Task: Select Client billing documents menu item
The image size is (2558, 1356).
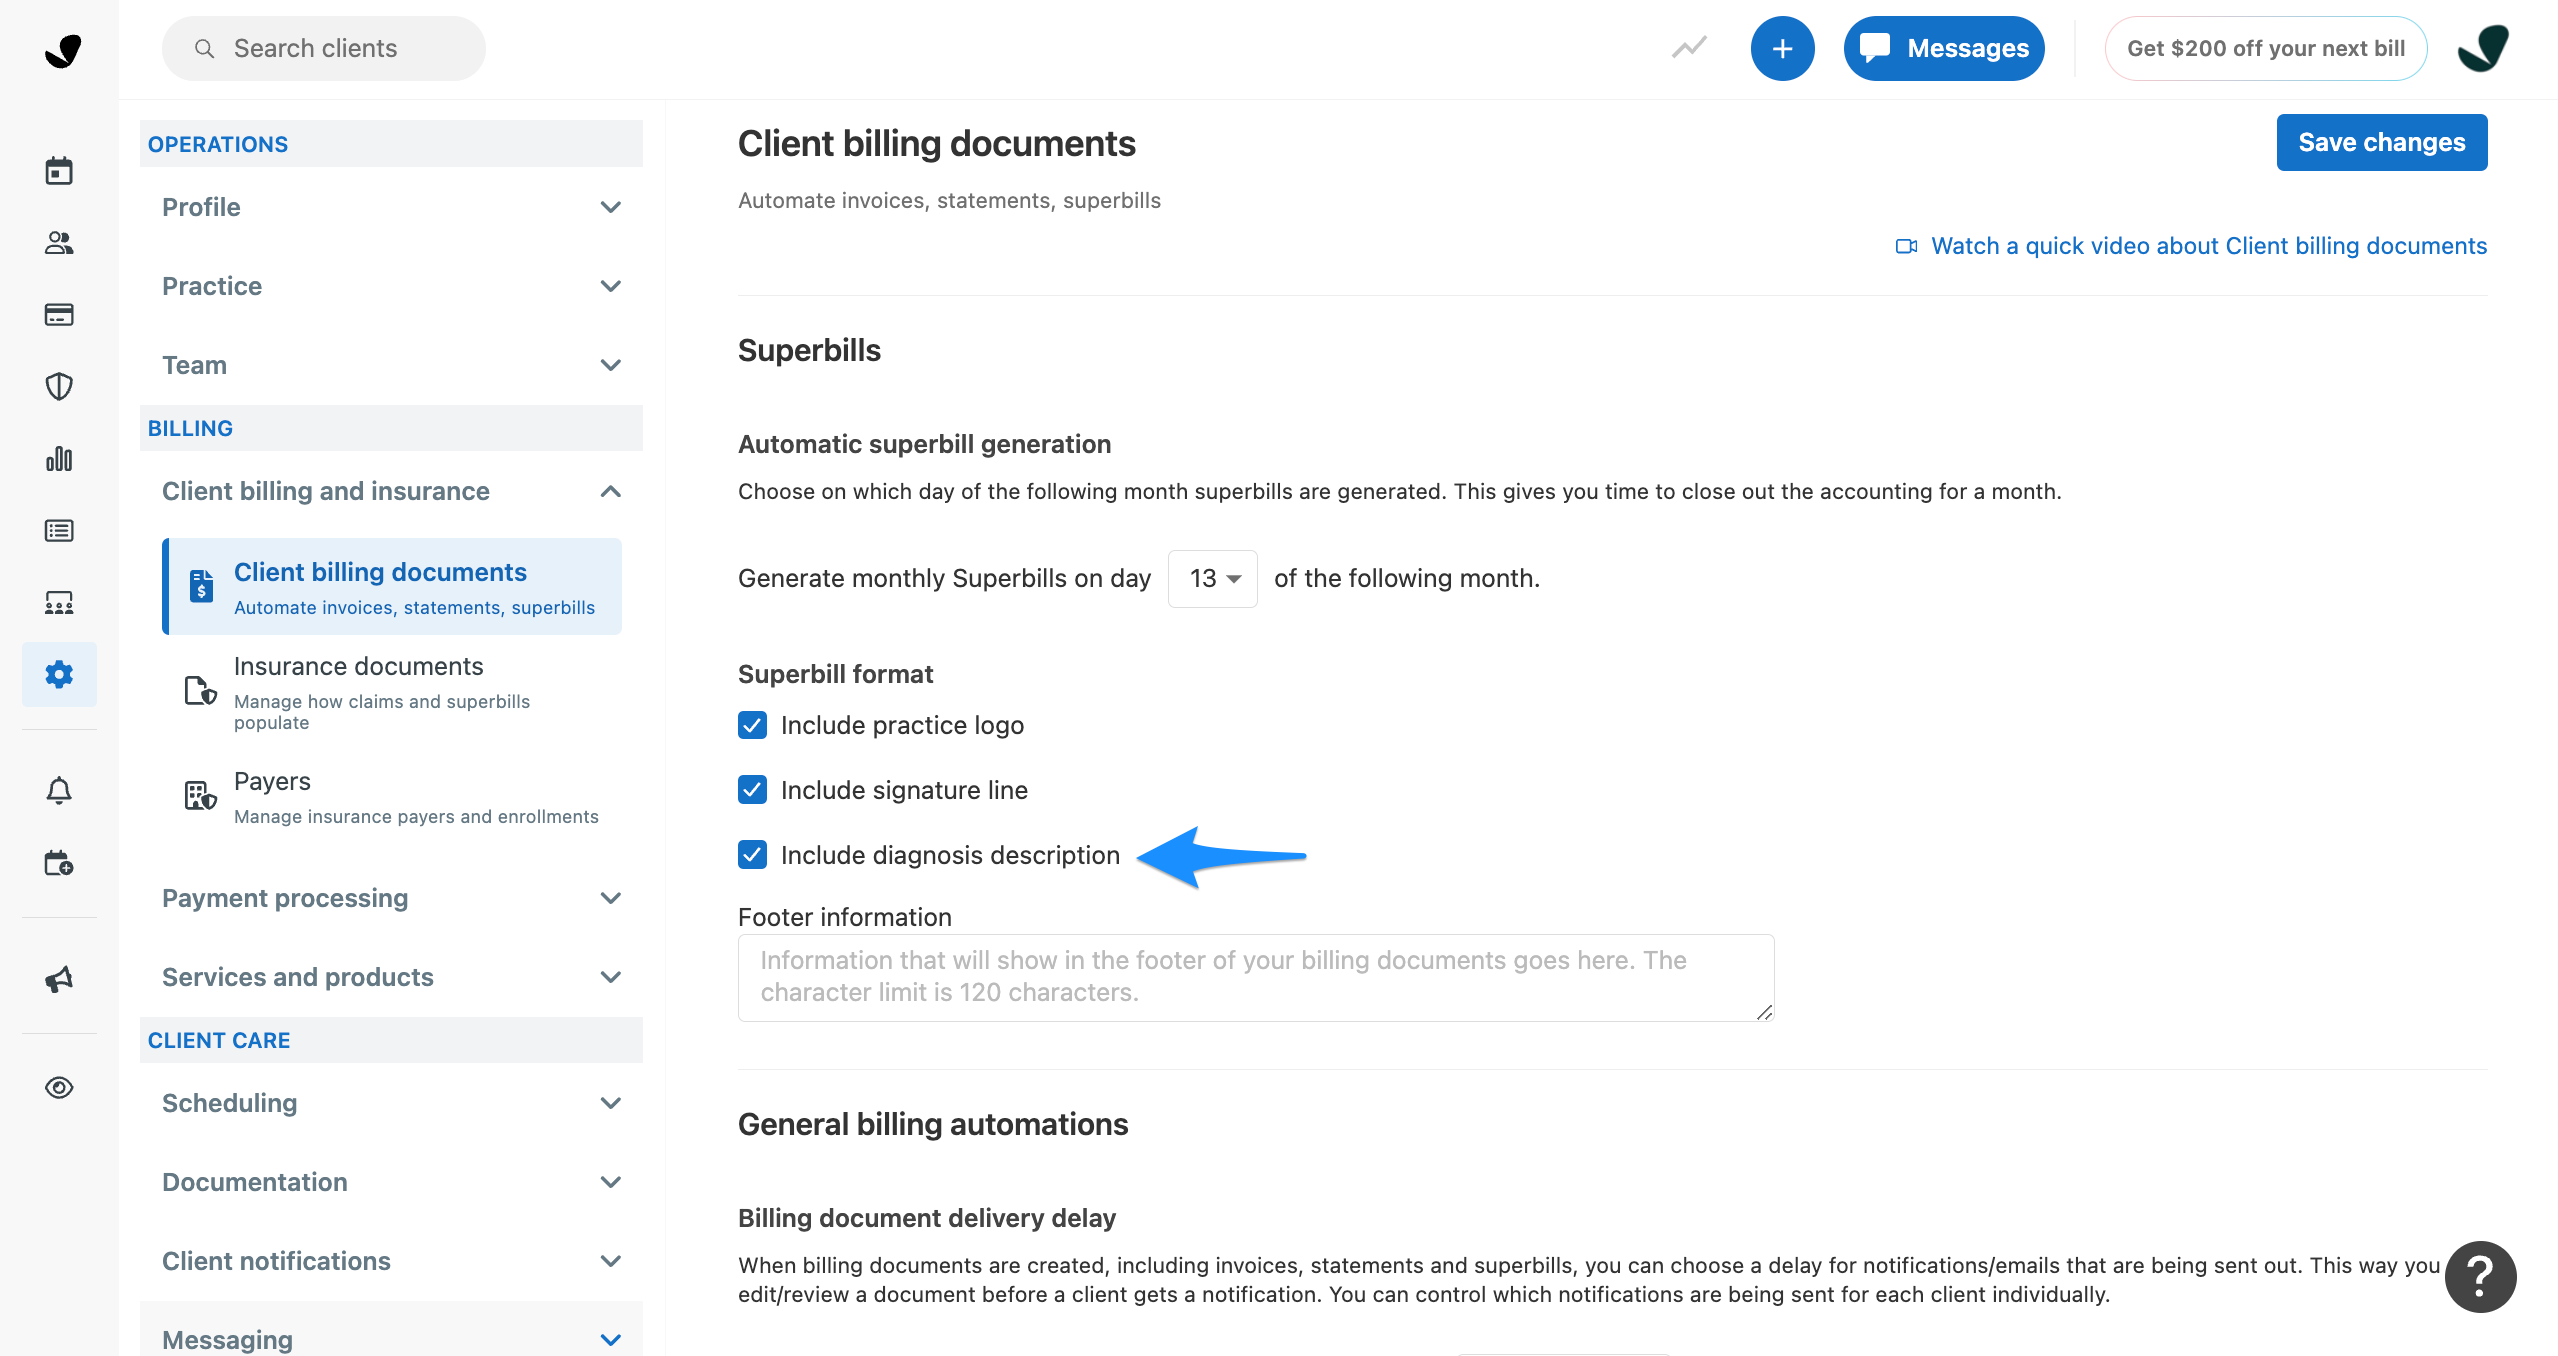Action: click(x=392, y=586)
